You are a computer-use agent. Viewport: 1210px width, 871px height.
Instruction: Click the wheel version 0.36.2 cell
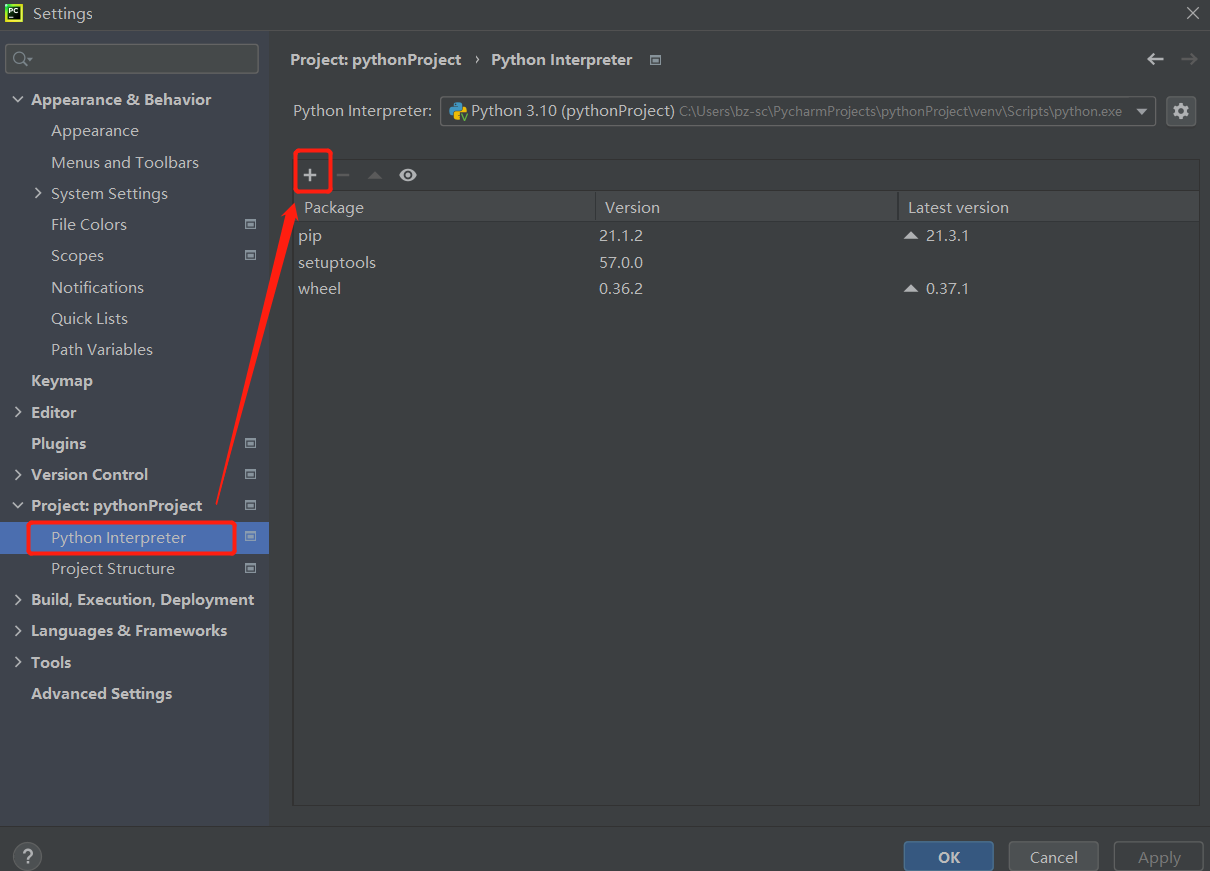[621, 288]
